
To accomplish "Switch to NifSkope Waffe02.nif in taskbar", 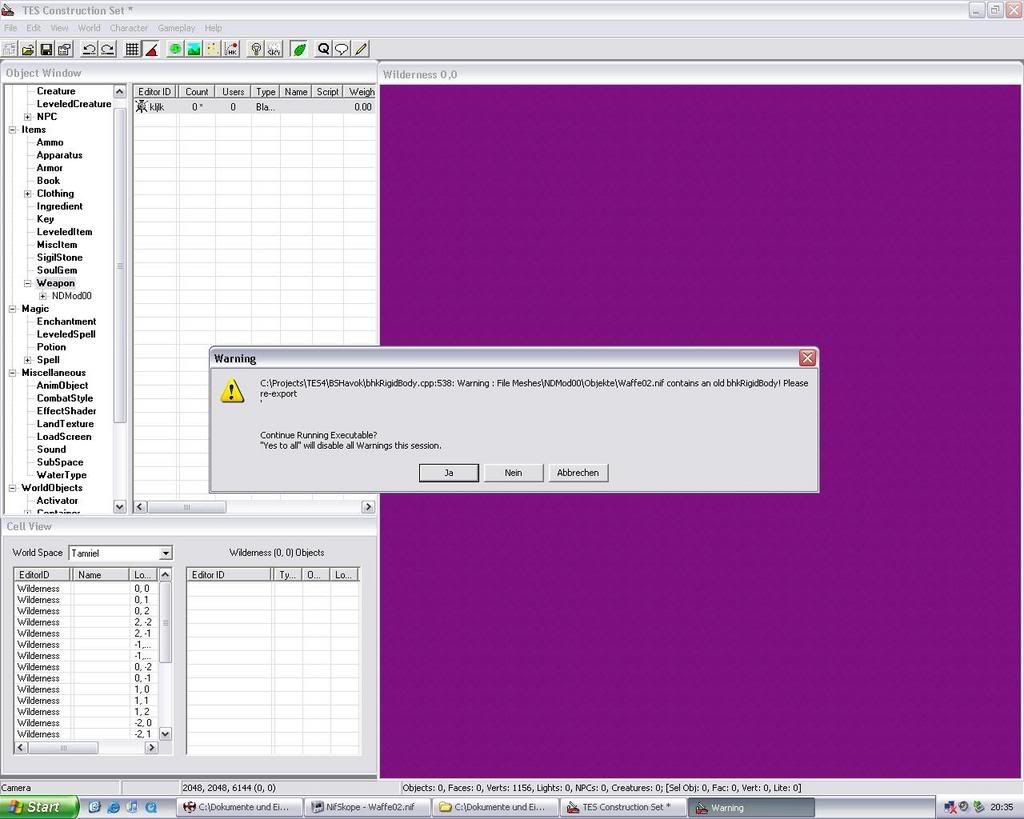I will tap(367, 807).
